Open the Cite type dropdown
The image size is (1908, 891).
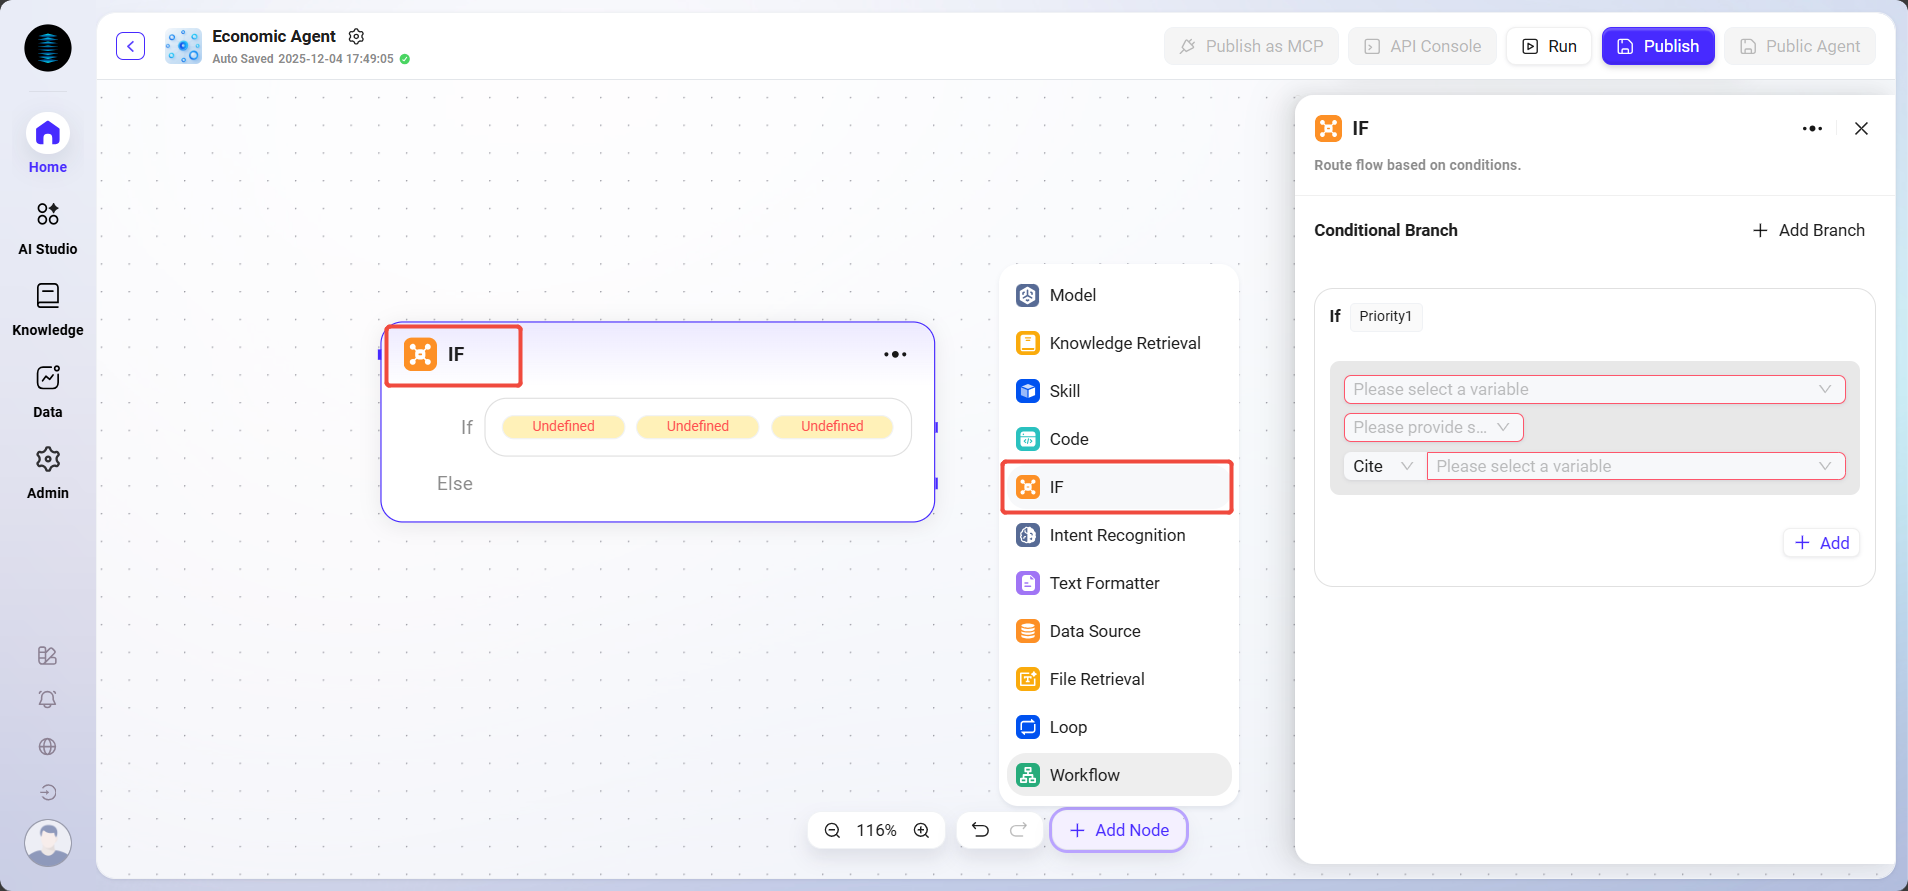coord(1383,466)
